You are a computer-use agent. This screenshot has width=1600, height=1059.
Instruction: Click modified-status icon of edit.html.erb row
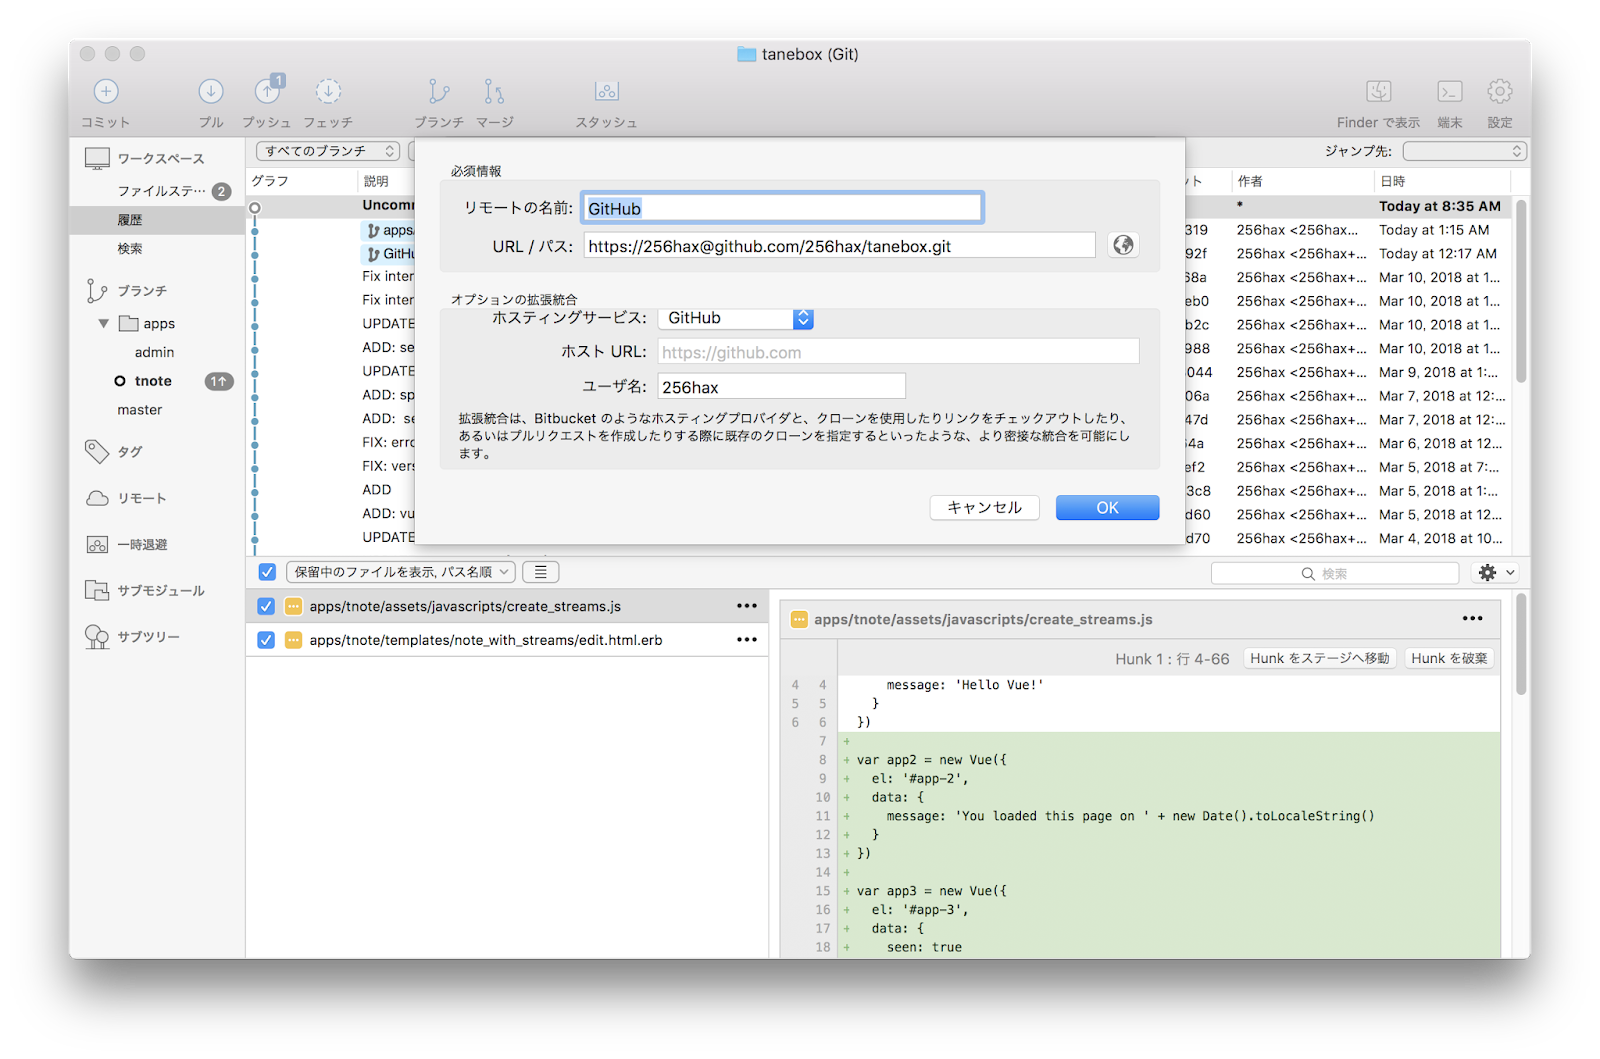(x=294, y=640)
